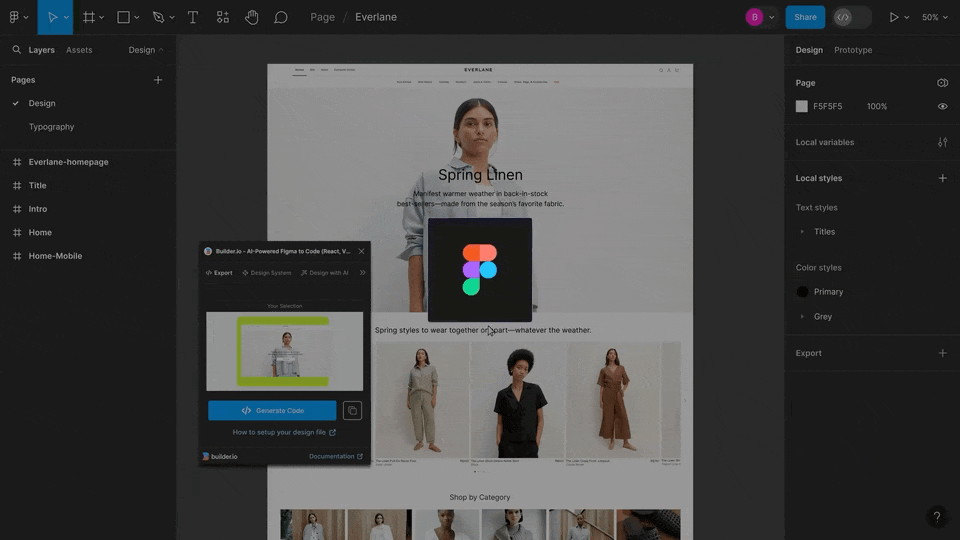Viewport: 960px width, 540px height.
Task: Open the Figma main menu icon
Action: [x=14, y=17]
